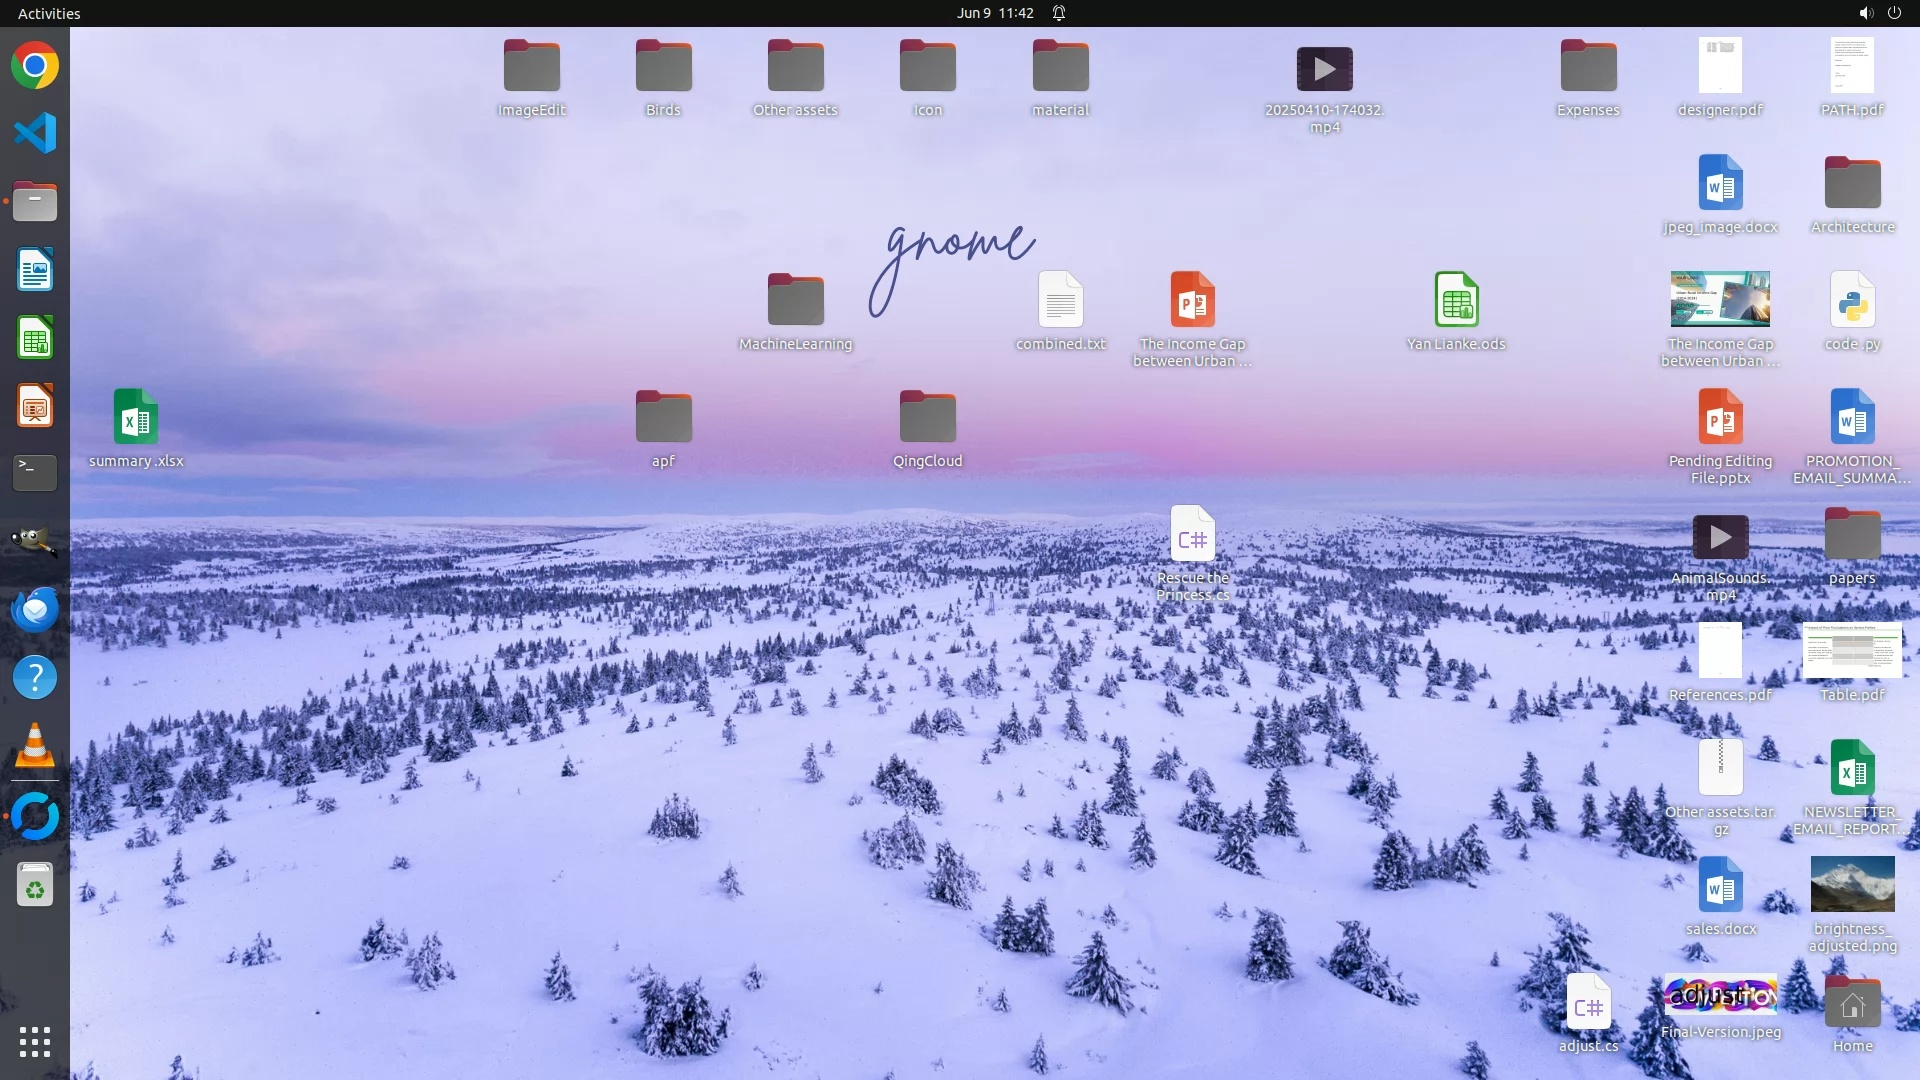Launch GIMP image editor from dock
Viewport: 1920px width, 1080px height.
click(35, 541)
